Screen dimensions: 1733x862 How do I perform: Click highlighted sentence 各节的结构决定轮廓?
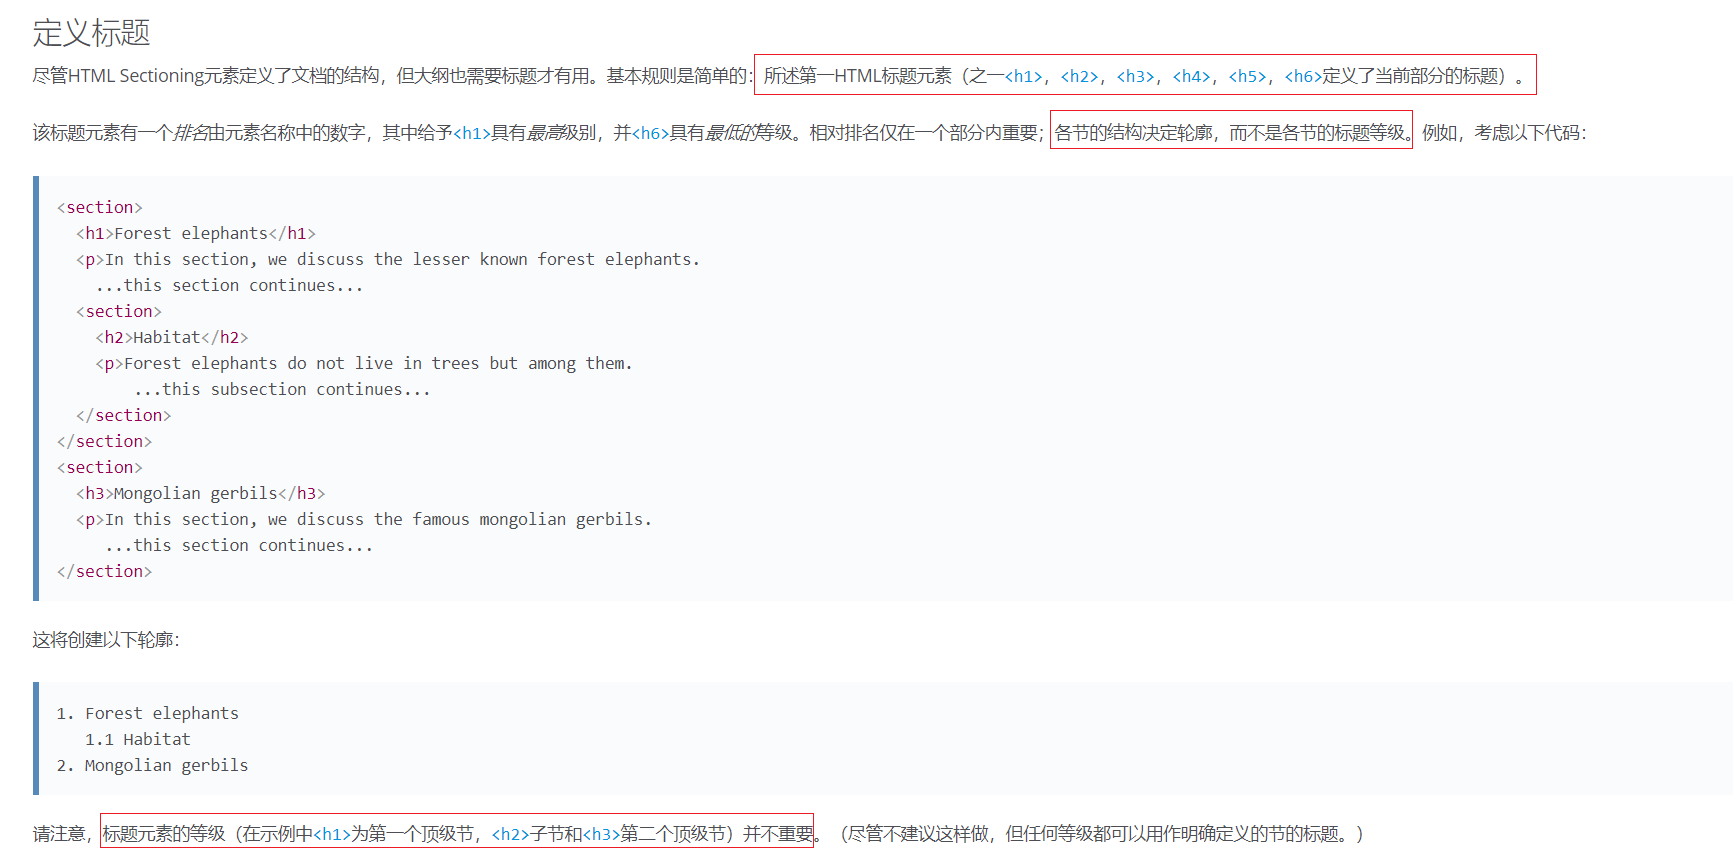click(1230, 133)
